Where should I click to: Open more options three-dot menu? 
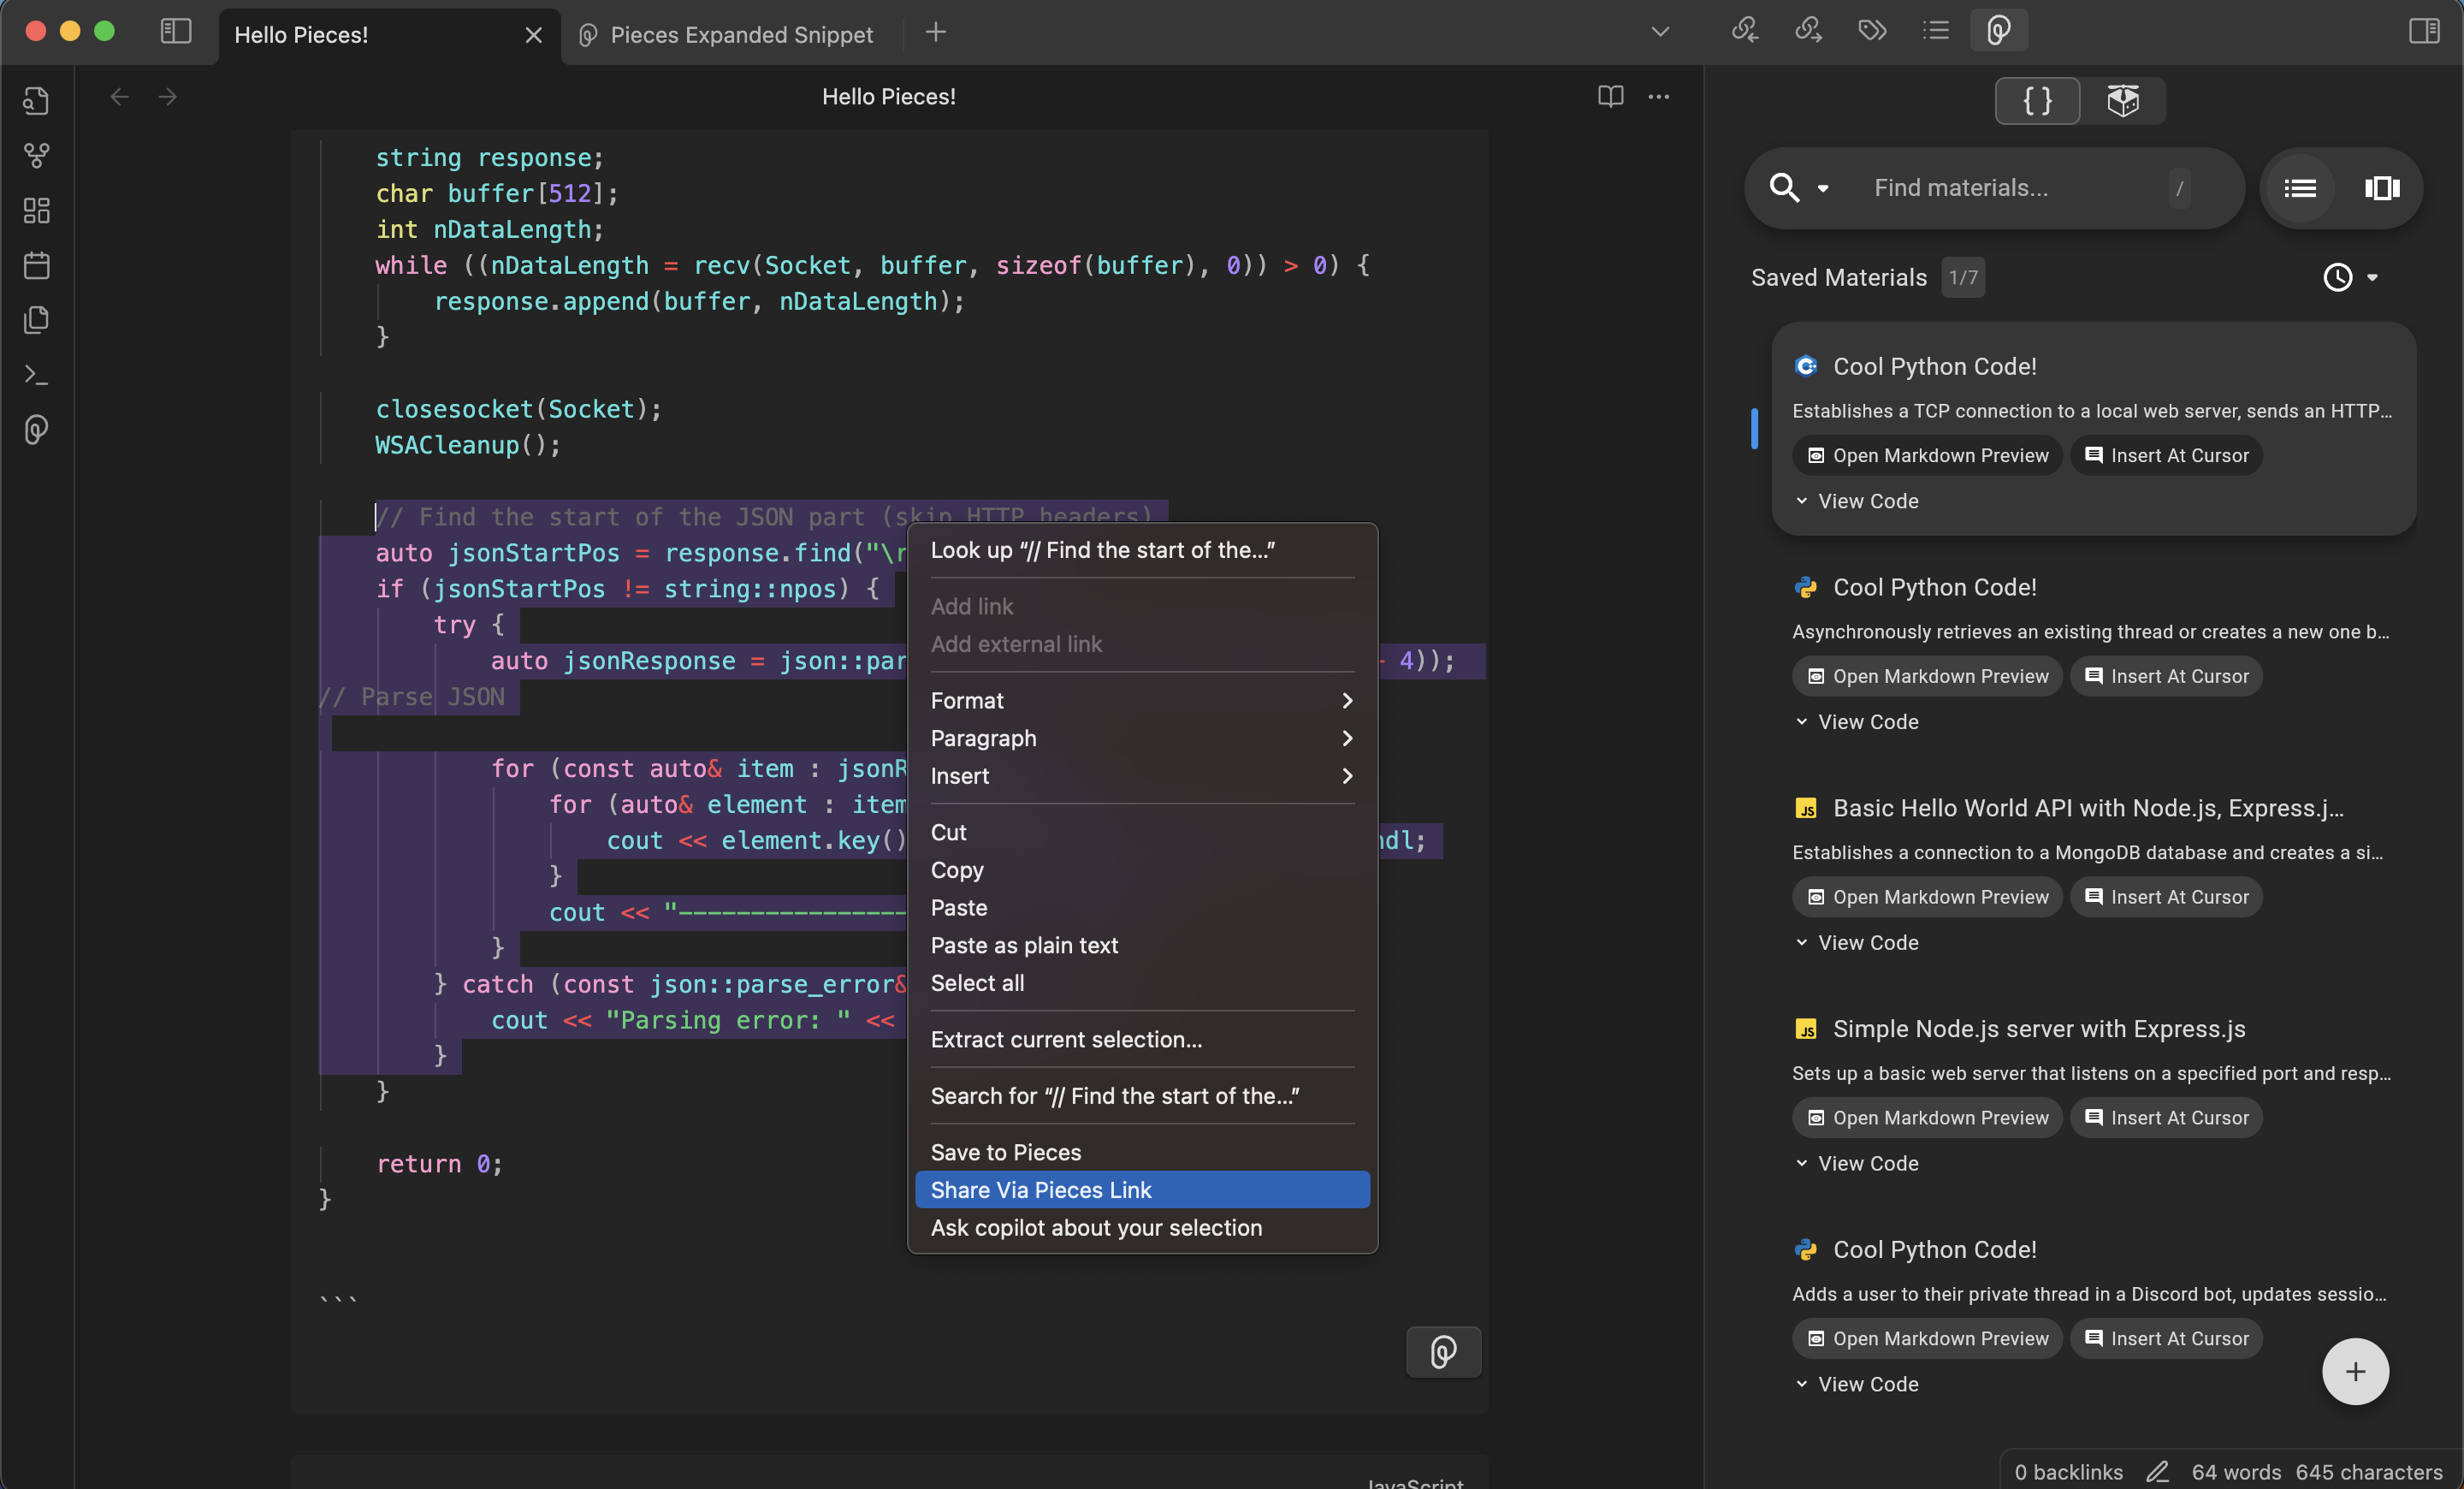tap(1659, 97)
